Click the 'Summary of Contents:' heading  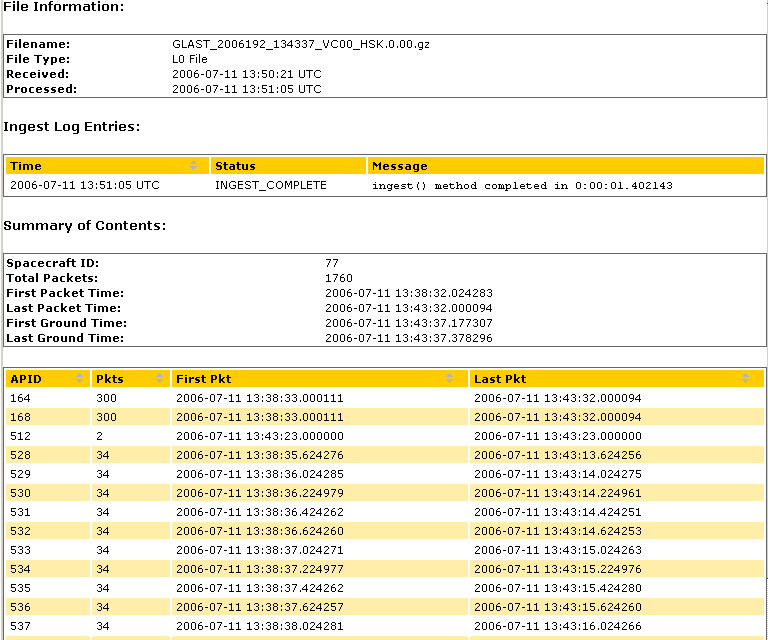(84, 226)
